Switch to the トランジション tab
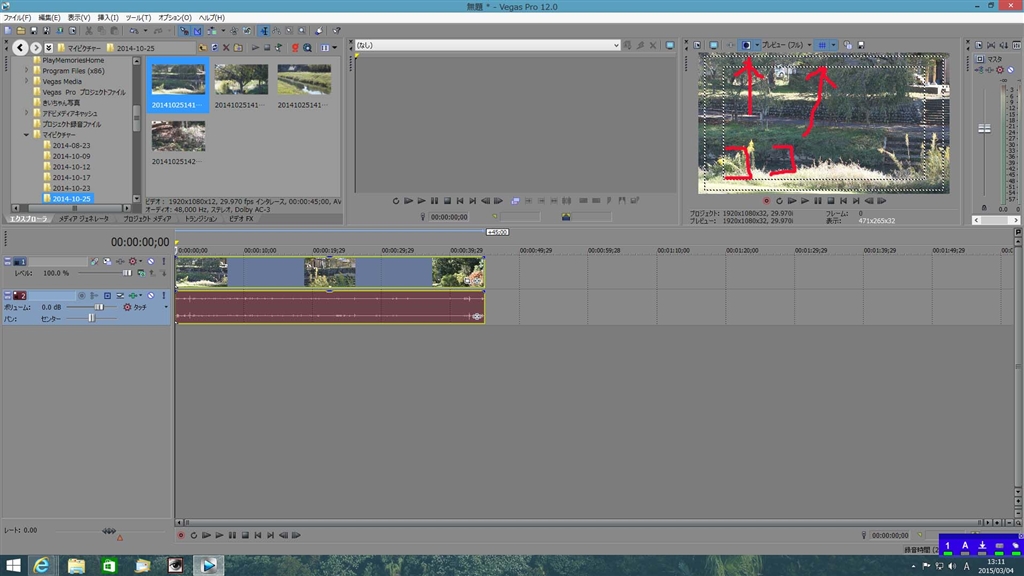Viewport: 1024px width, 576px height. click(x=200, y=218)
